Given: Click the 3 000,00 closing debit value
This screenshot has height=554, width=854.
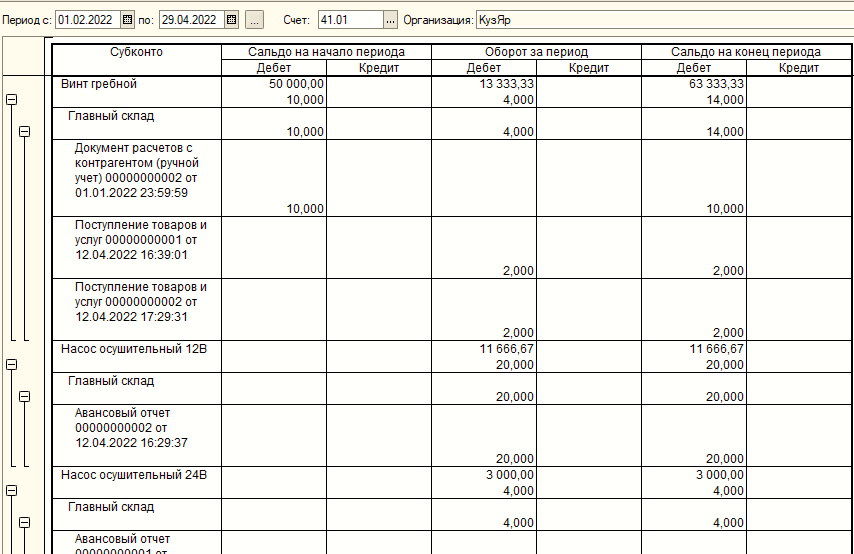Looking at the screenshot, I should 719,474.
